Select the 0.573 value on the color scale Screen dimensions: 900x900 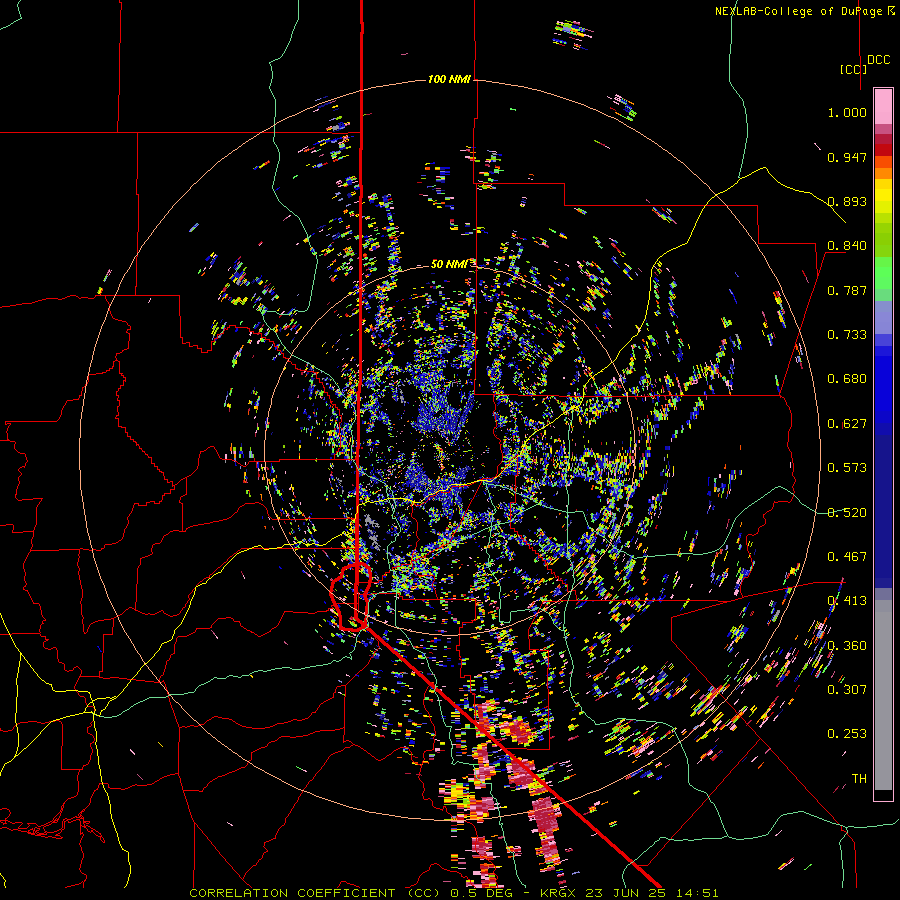847,468
